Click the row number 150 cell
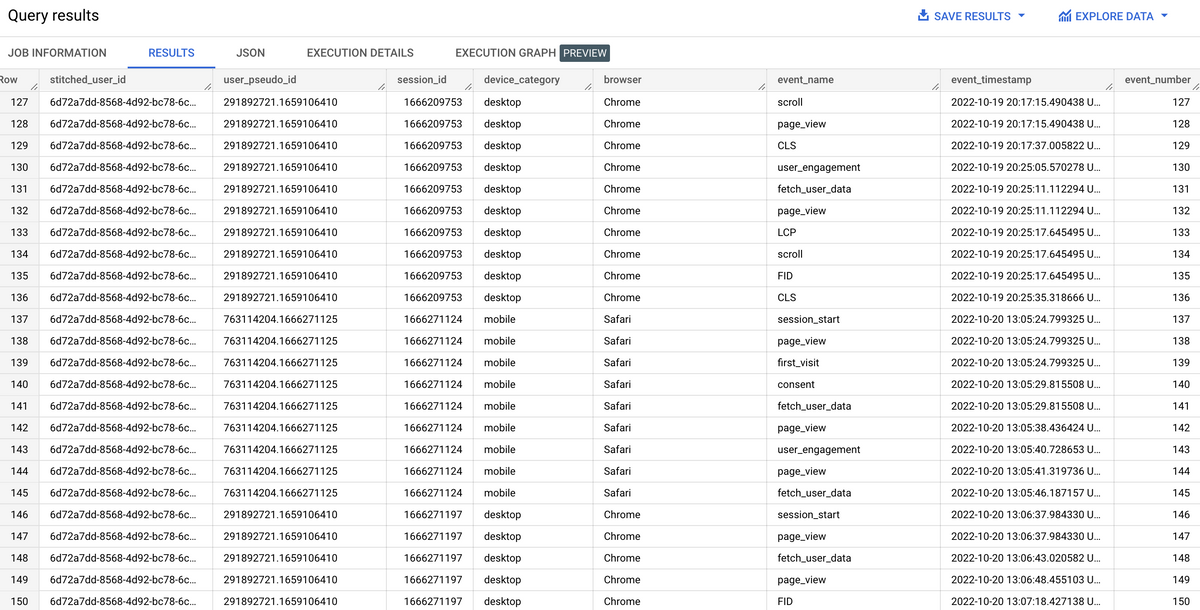1200x610 pixels. coord(19,601)
